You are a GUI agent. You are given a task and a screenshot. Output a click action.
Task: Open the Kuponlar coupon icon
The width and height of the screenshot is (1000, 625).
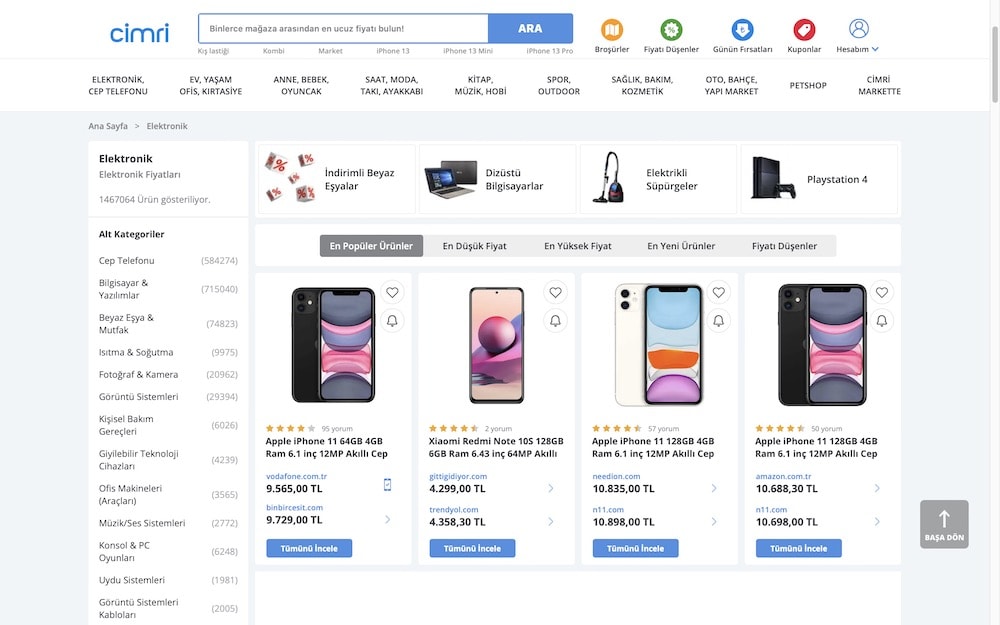(x=804, y=31)
